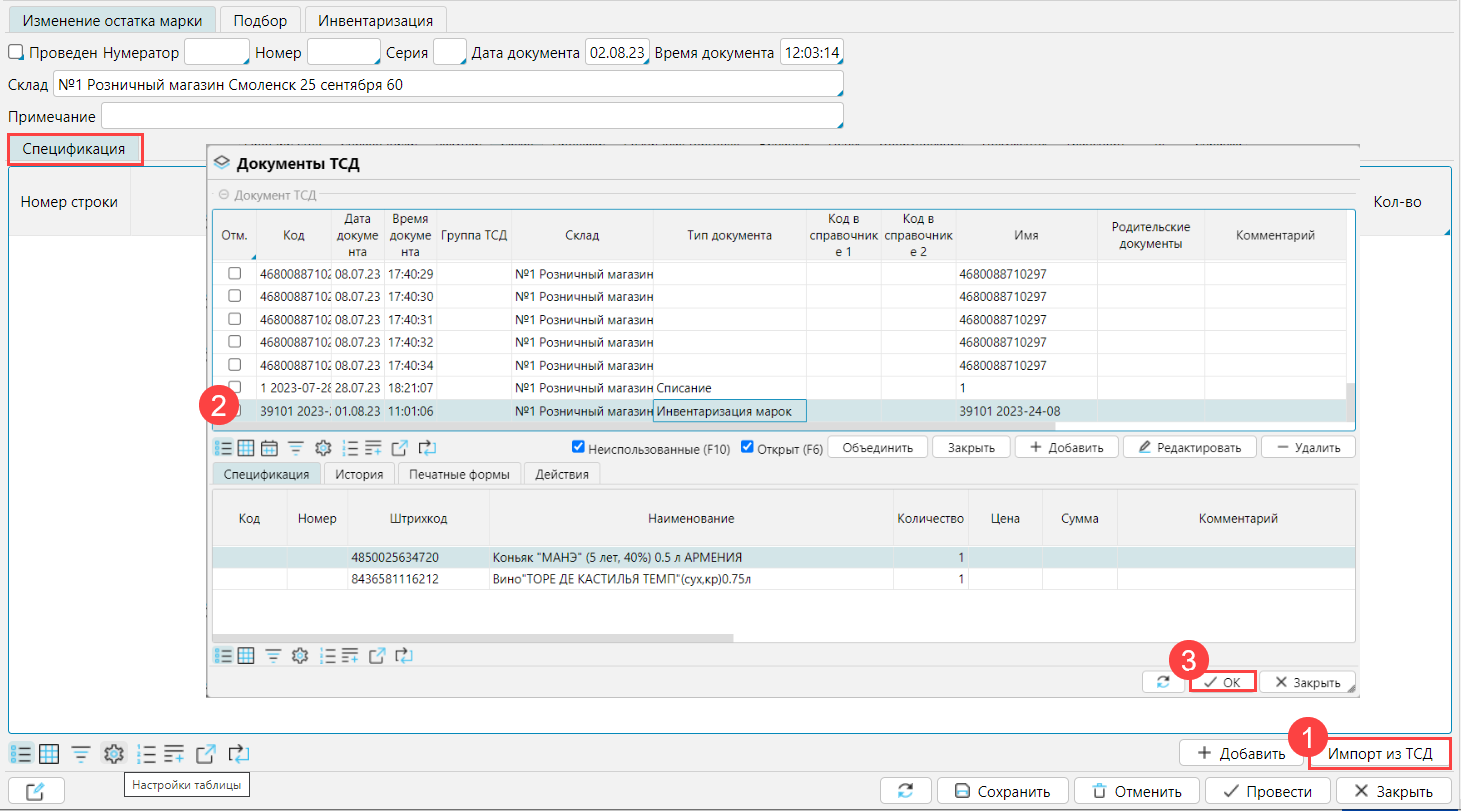Click export icon in bottom main toolbar
Viewport: 1461px width, 811px height.
tap(206, 754)
